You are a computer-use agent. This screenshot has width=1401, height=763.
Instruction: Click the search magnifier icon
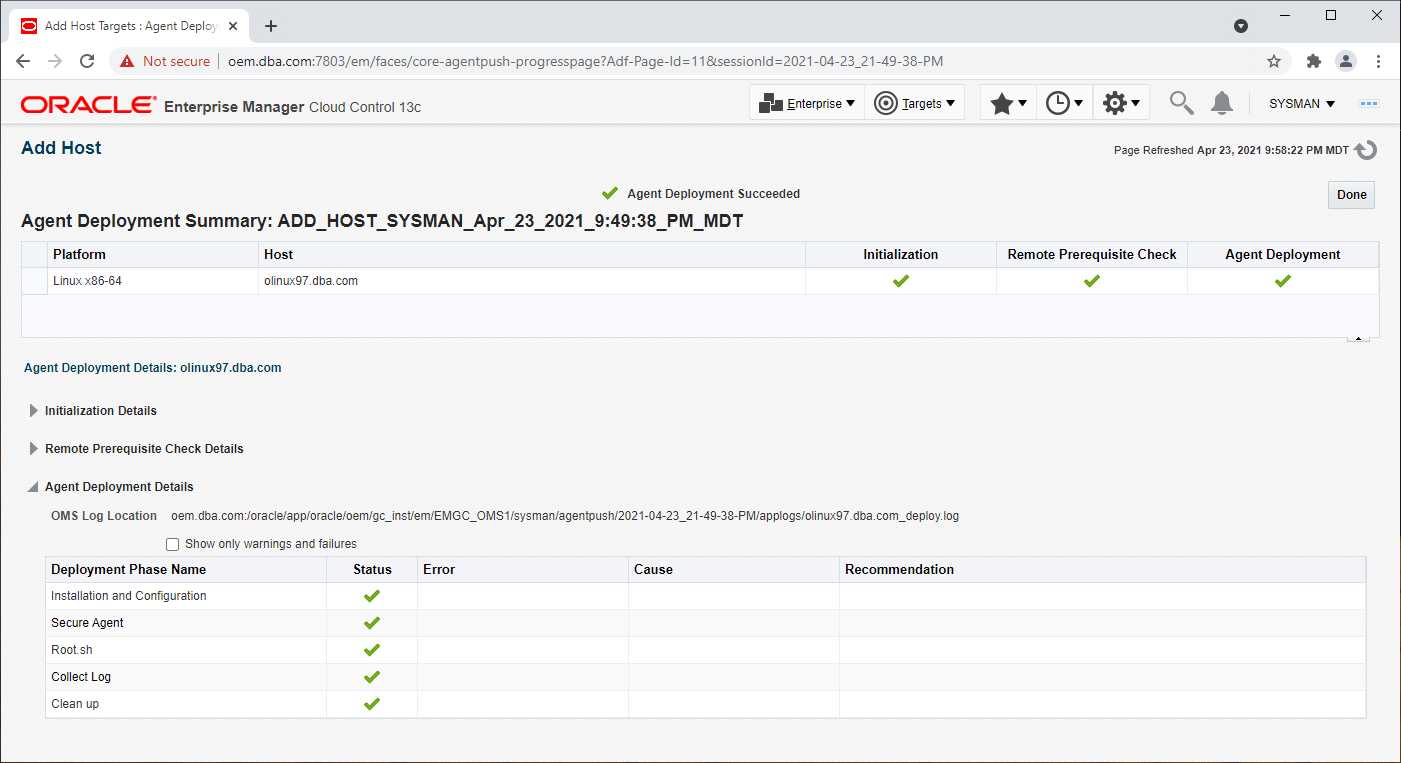[x=1182, y=103]
